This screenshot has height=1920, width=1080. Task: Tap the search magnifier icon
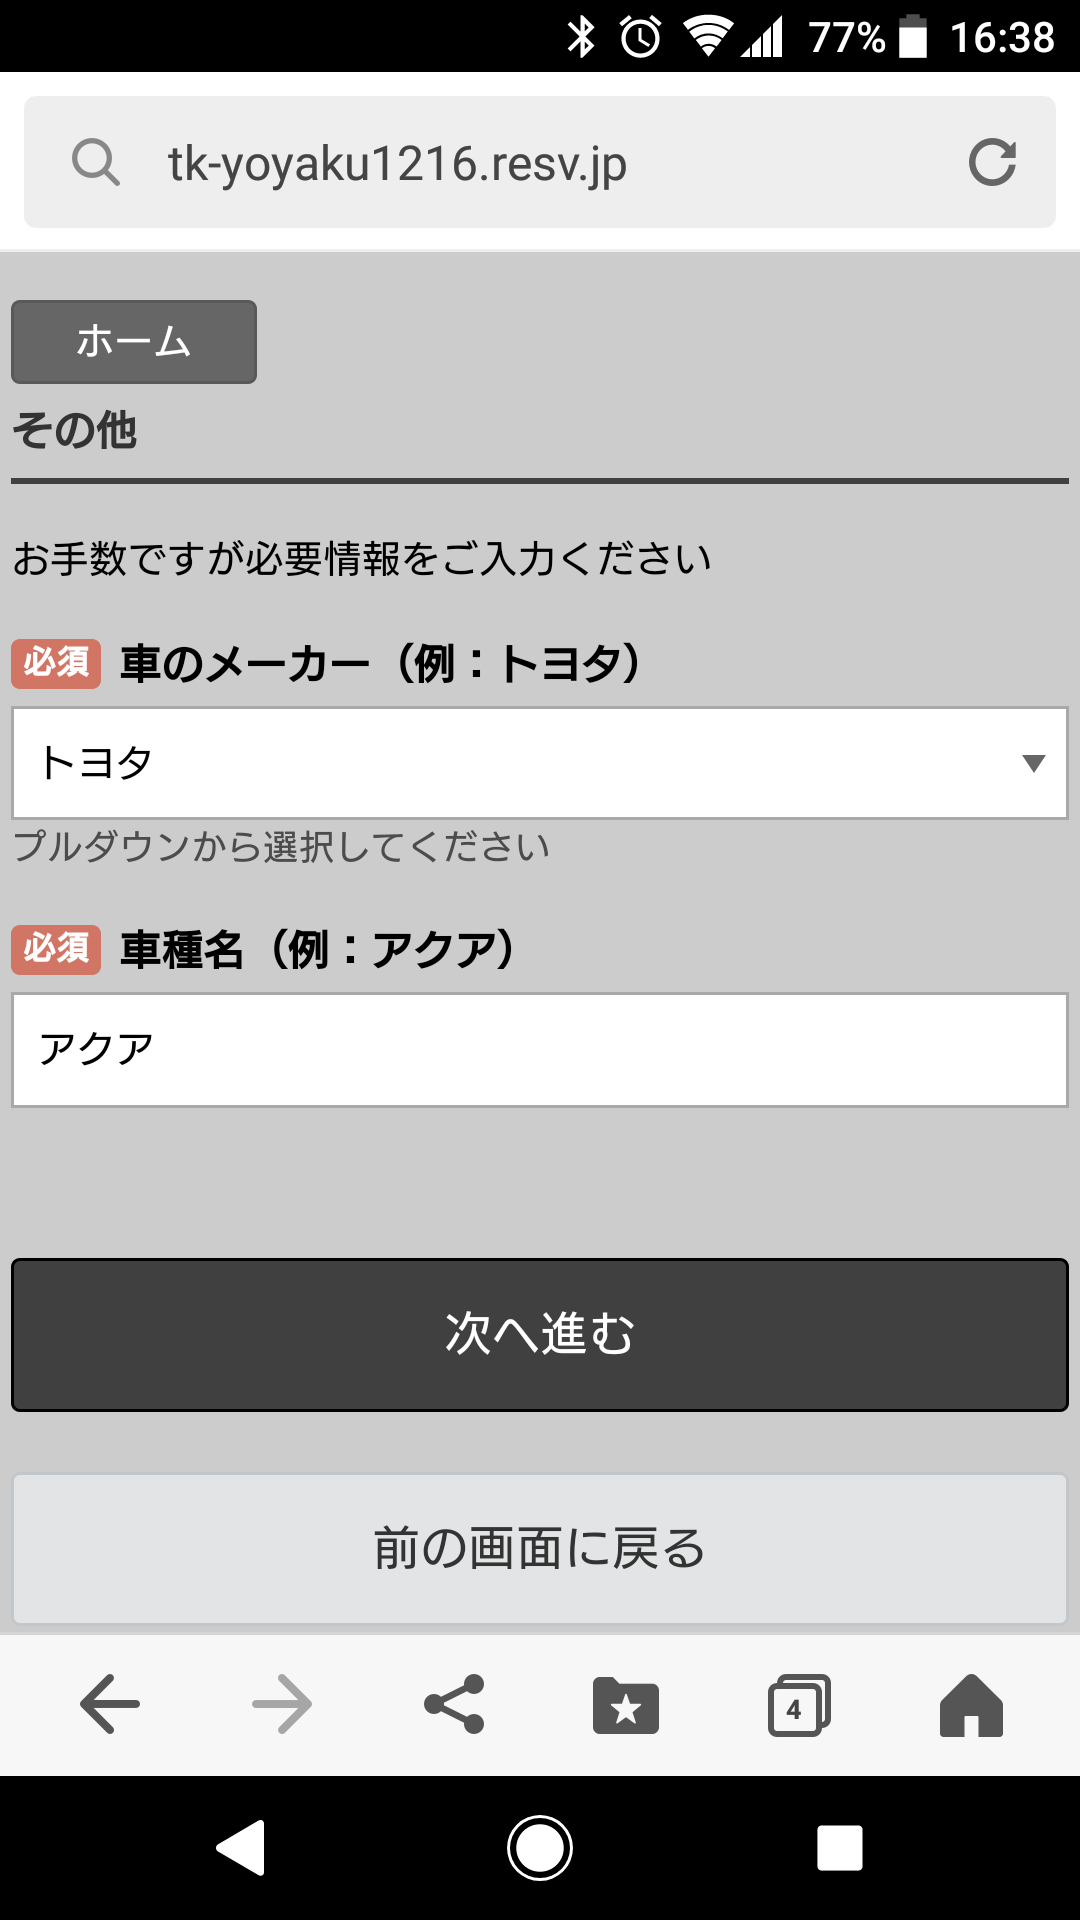pyautogui.click(x=96, y=162)
